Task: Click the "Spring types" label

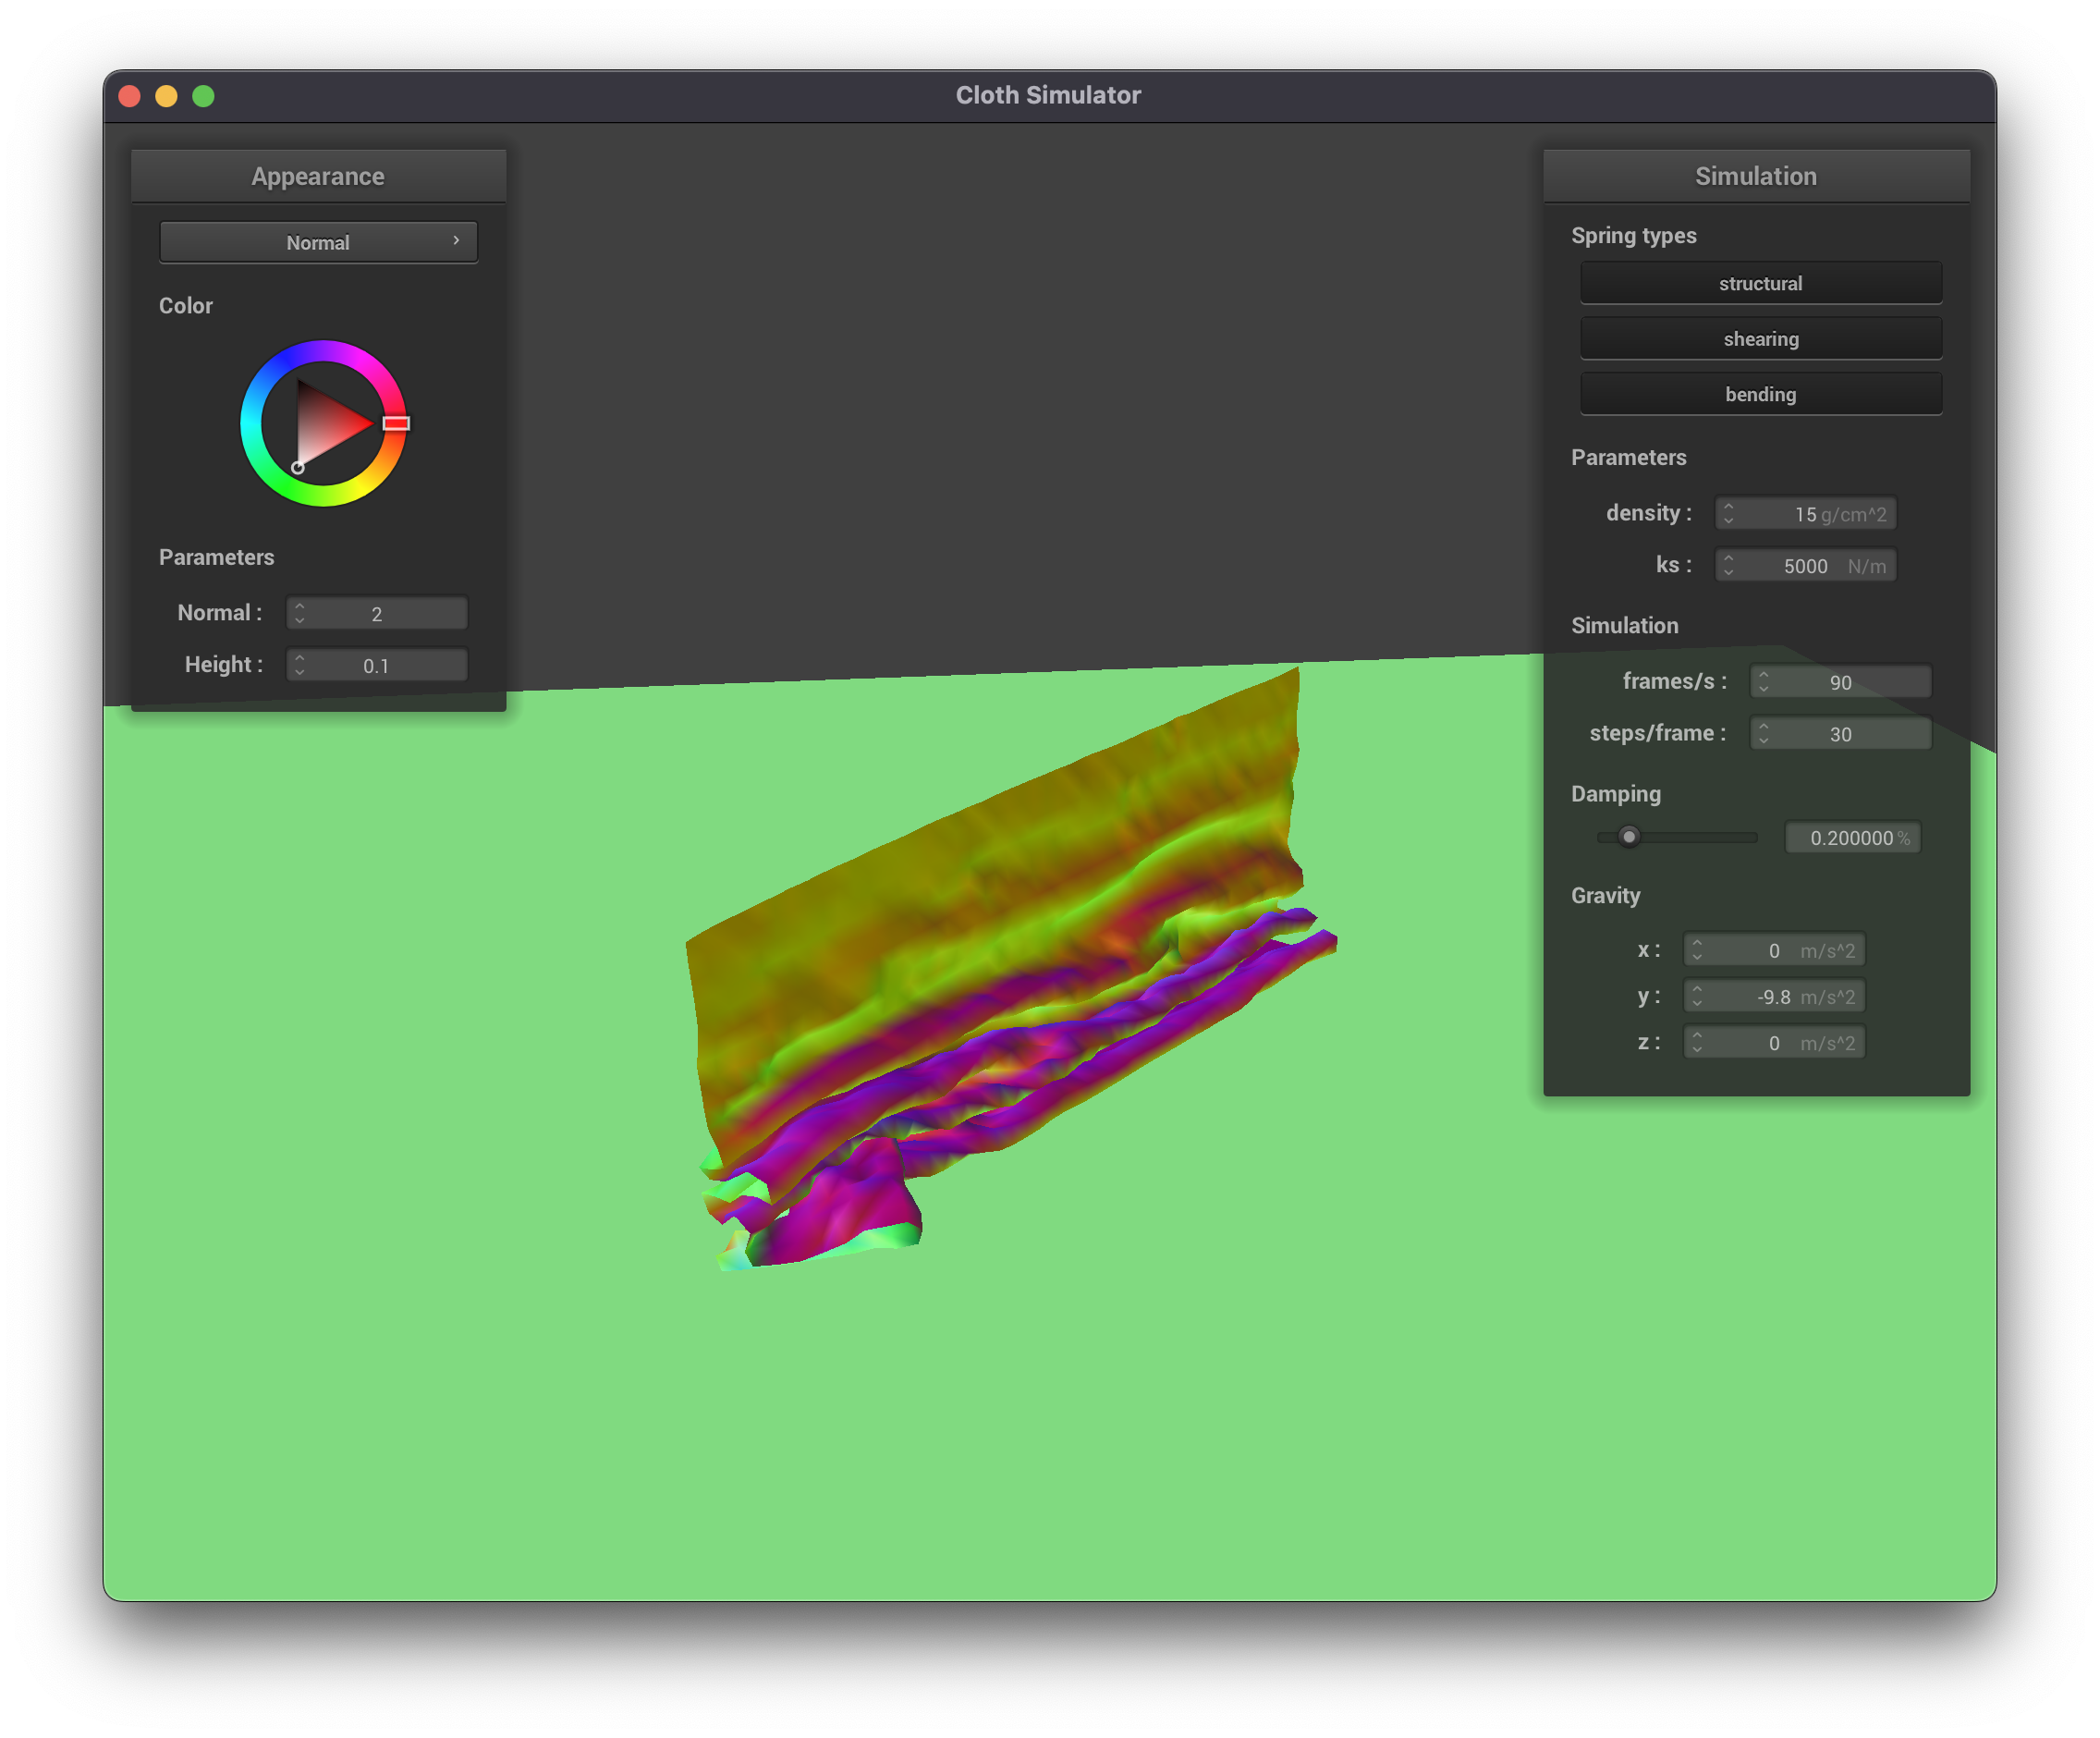Action: 1634,236
